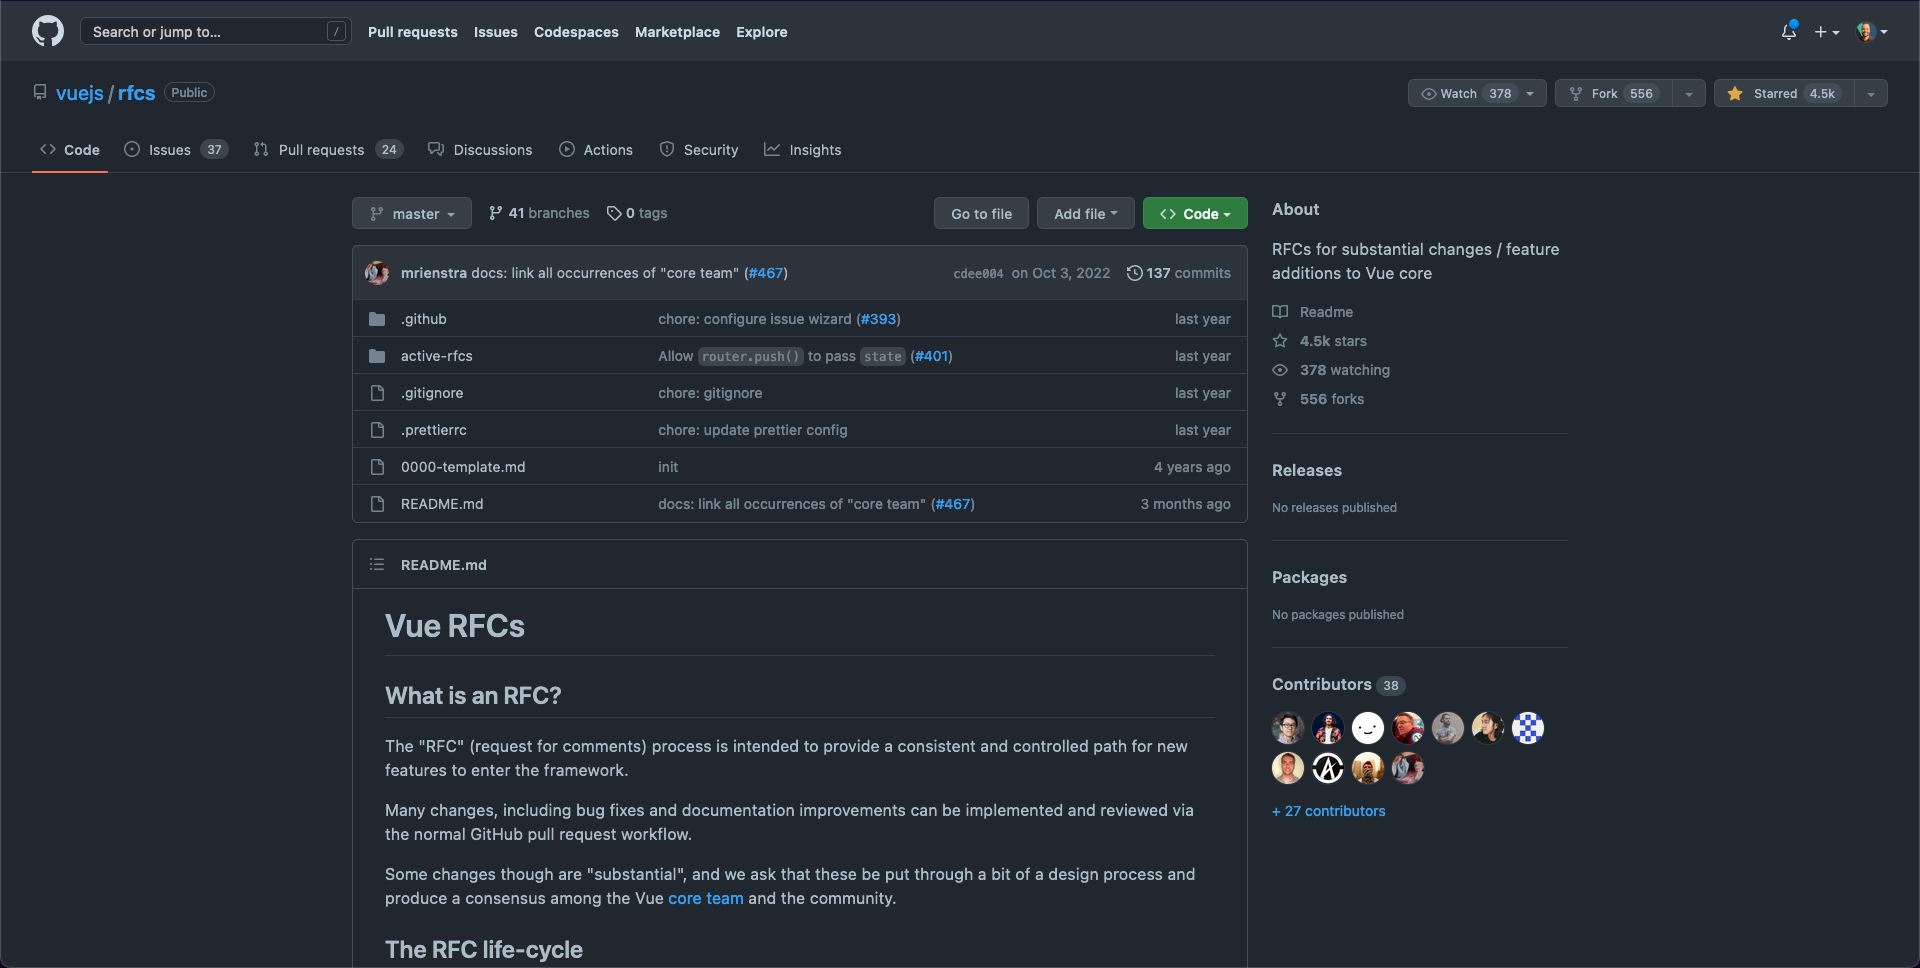Open Issues in top navigation
Image resolution: width=1920 pixels, height=968 pixels.
coord(496,32)
